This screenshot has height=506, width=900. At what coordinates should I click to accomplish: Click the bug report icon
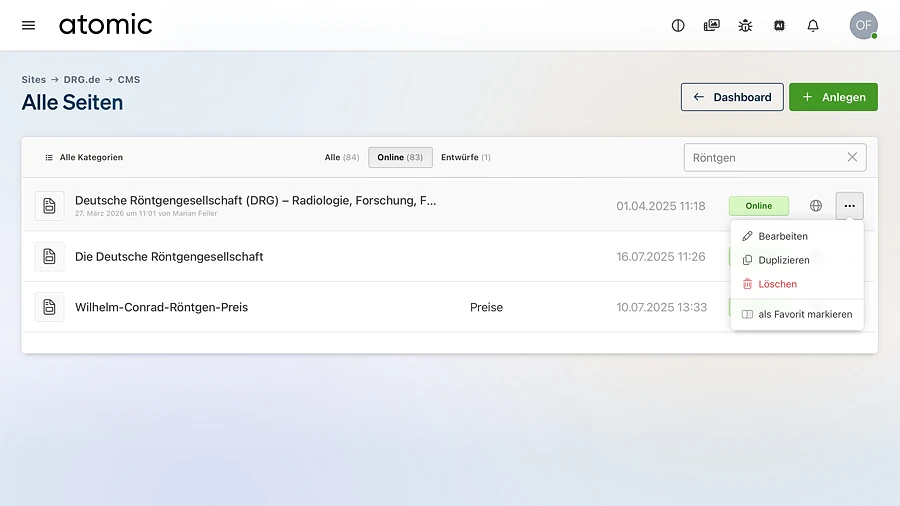tap(745, 25)
